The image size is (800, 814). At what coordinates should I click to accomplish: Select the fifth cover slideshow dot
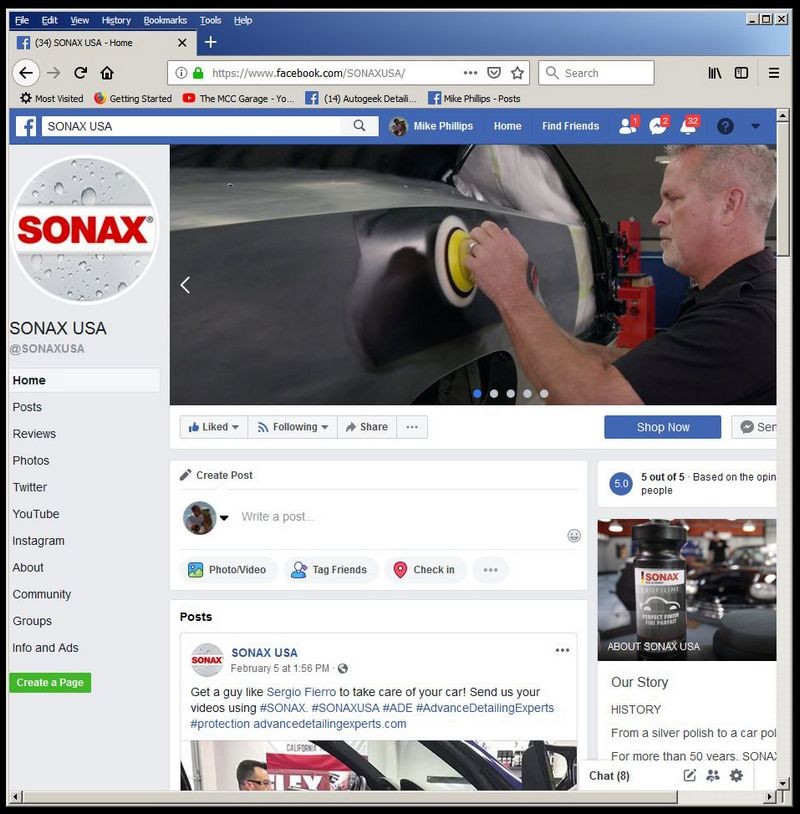click(544, 394)
